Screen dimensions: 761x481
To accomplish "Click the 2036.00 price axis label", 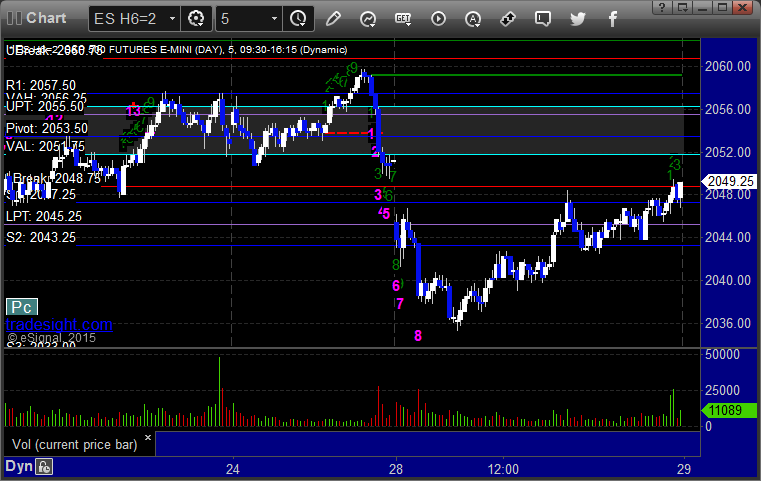I will [728, 323].
